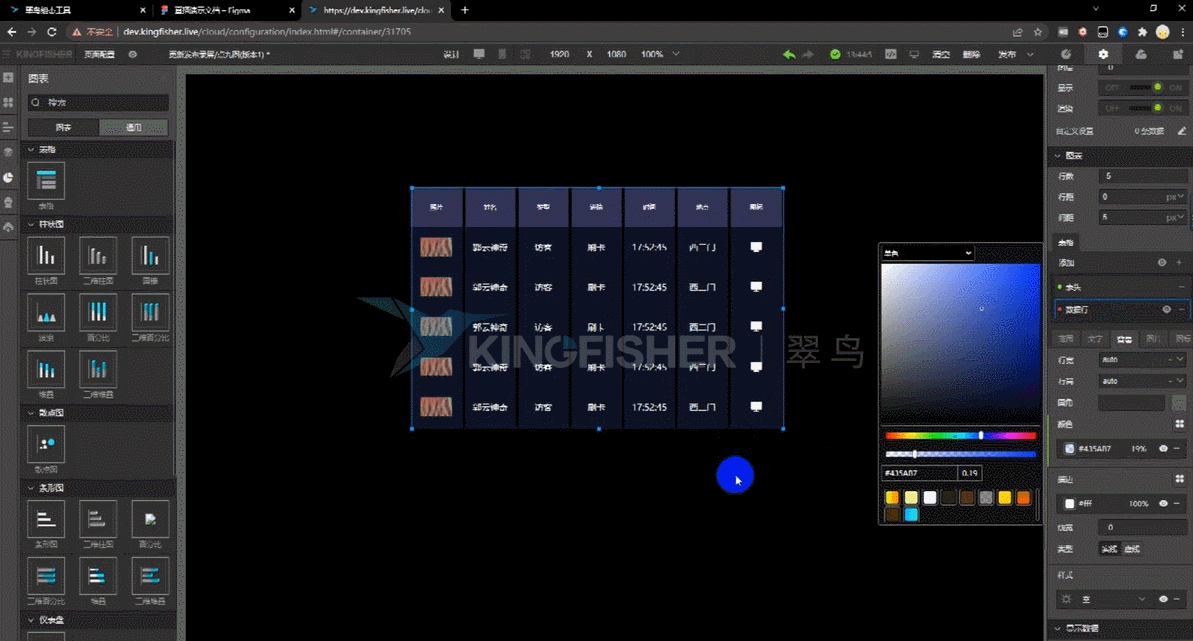The image size is (1193, 641).
Task: Click the address bar URL
Action: point(267,32)
